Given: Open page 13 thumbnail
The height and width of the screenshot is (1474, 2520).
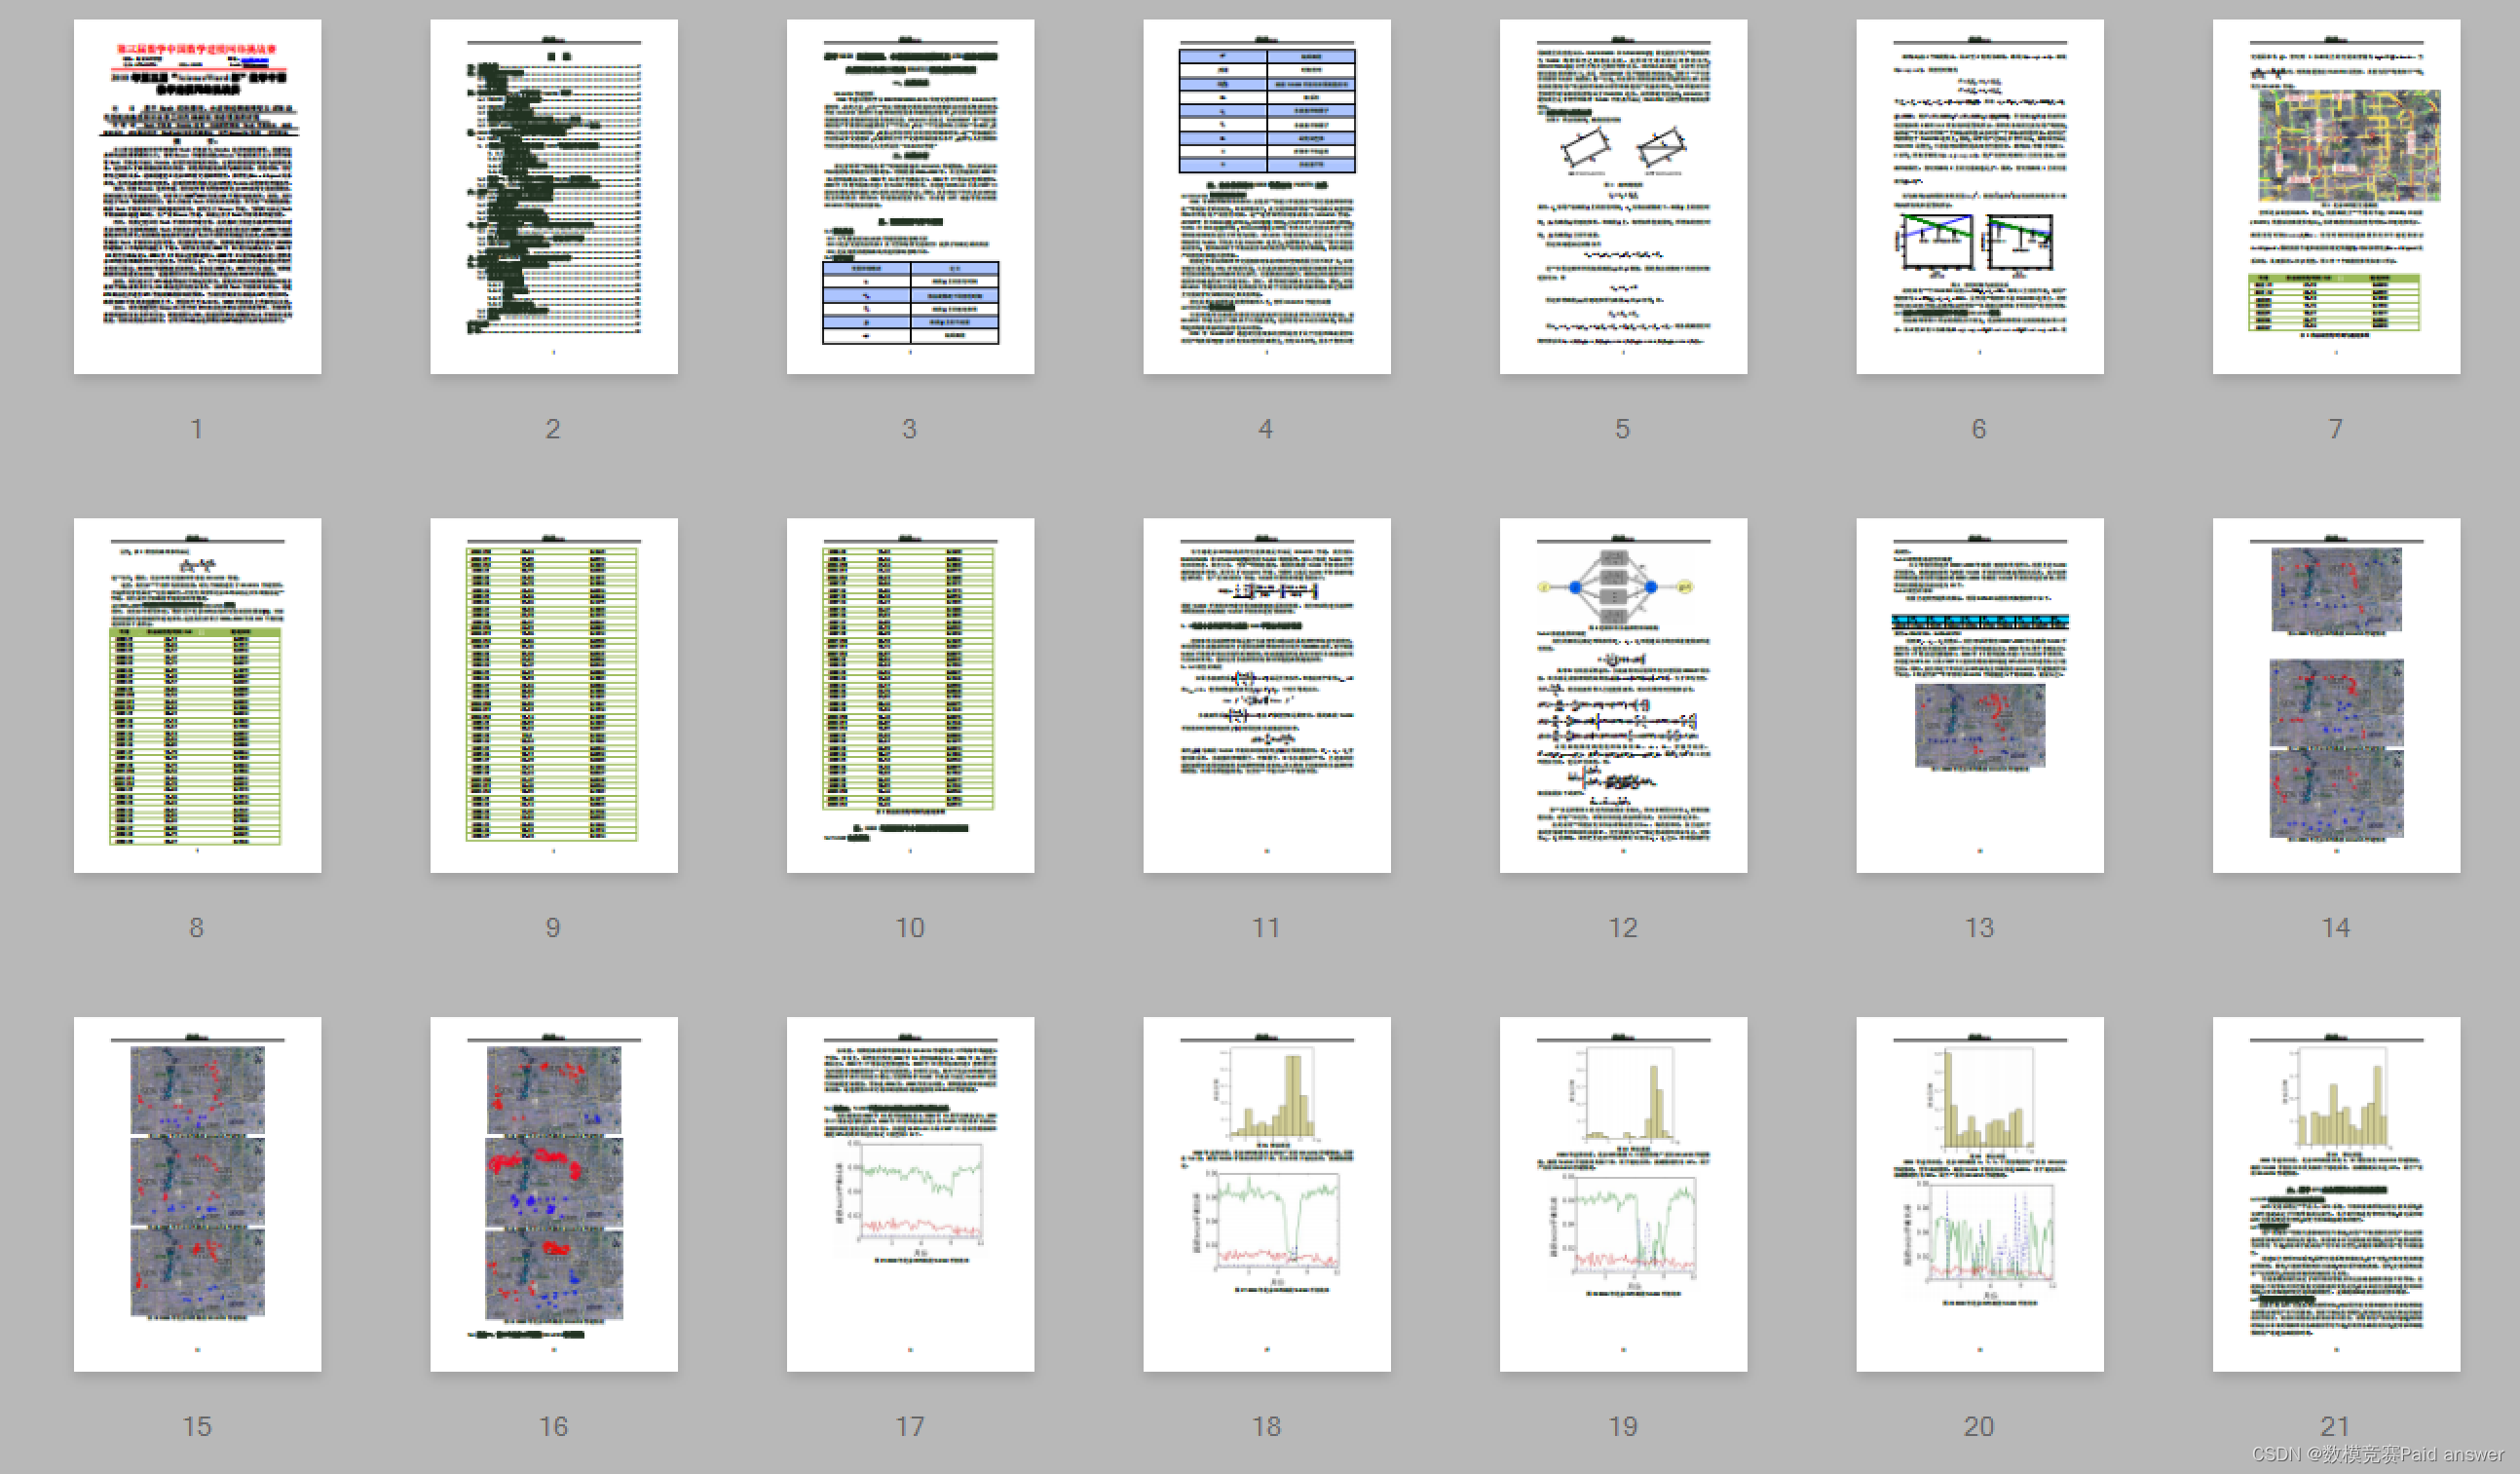Looking at the screenshot, I should click(1980, 695).
